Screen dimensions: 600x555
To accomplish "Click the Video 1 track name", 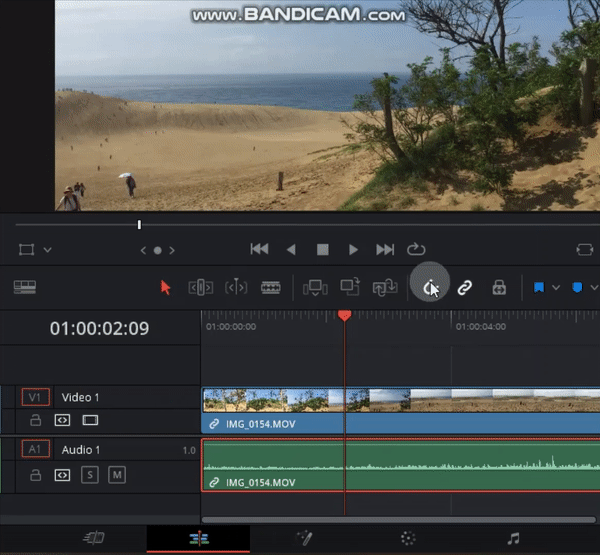I will click(x=80, y=397).
